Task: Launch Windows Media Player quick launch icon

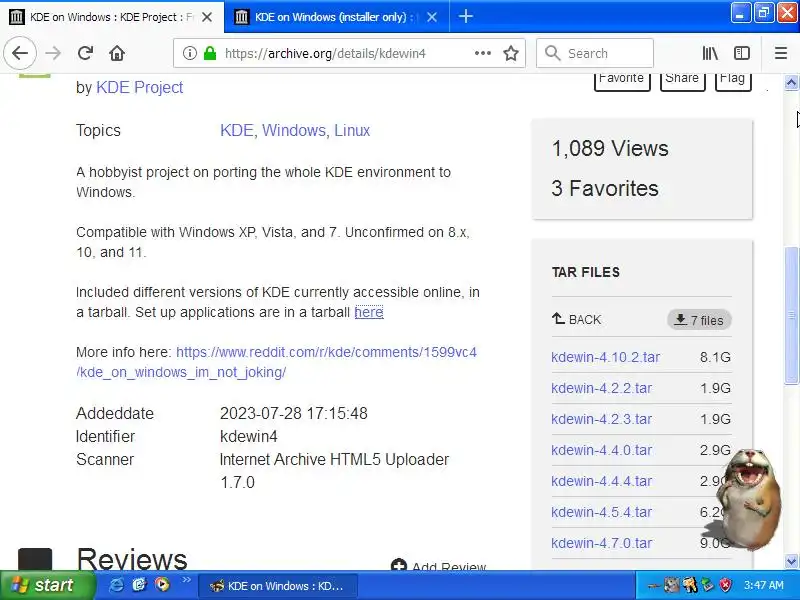Action: [x=162, y=585]
